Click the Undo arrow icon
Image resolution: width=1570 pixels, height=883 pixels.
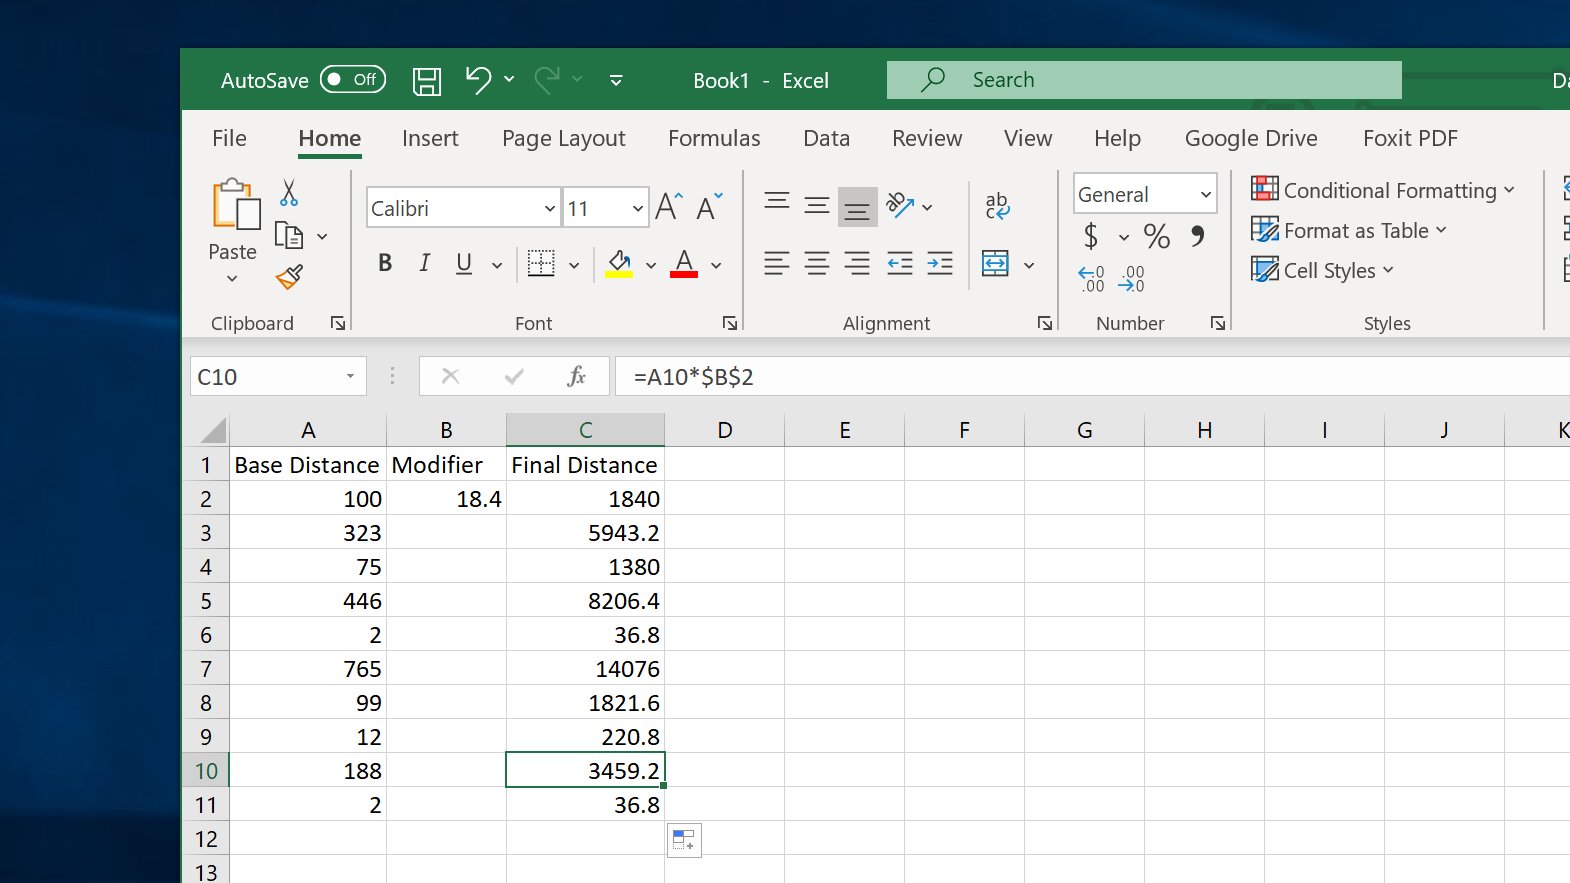point(478,80)
